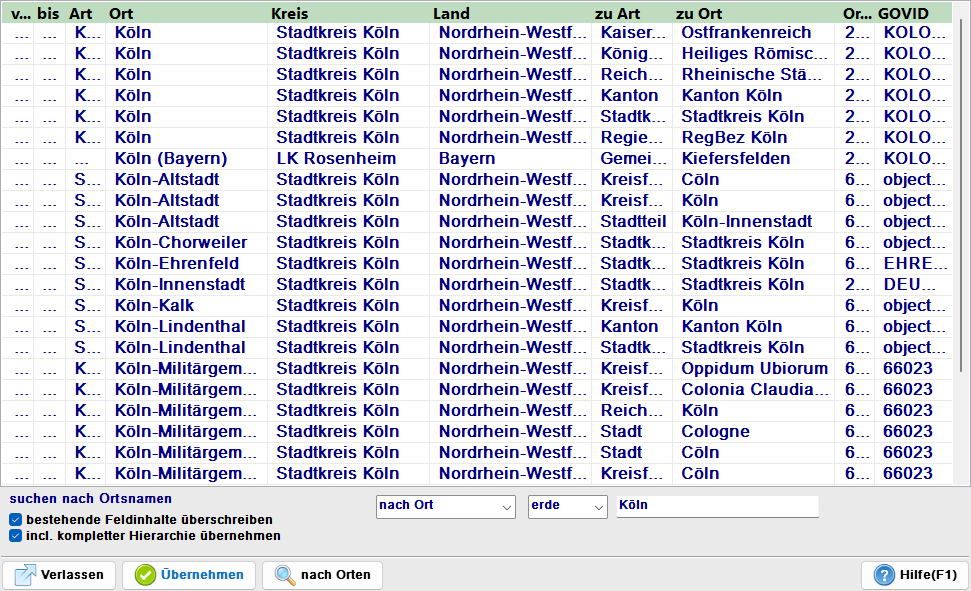Click the magnifier icon for nach Orten
Viewport: 971px width, 591px height.
click(285, 575)
